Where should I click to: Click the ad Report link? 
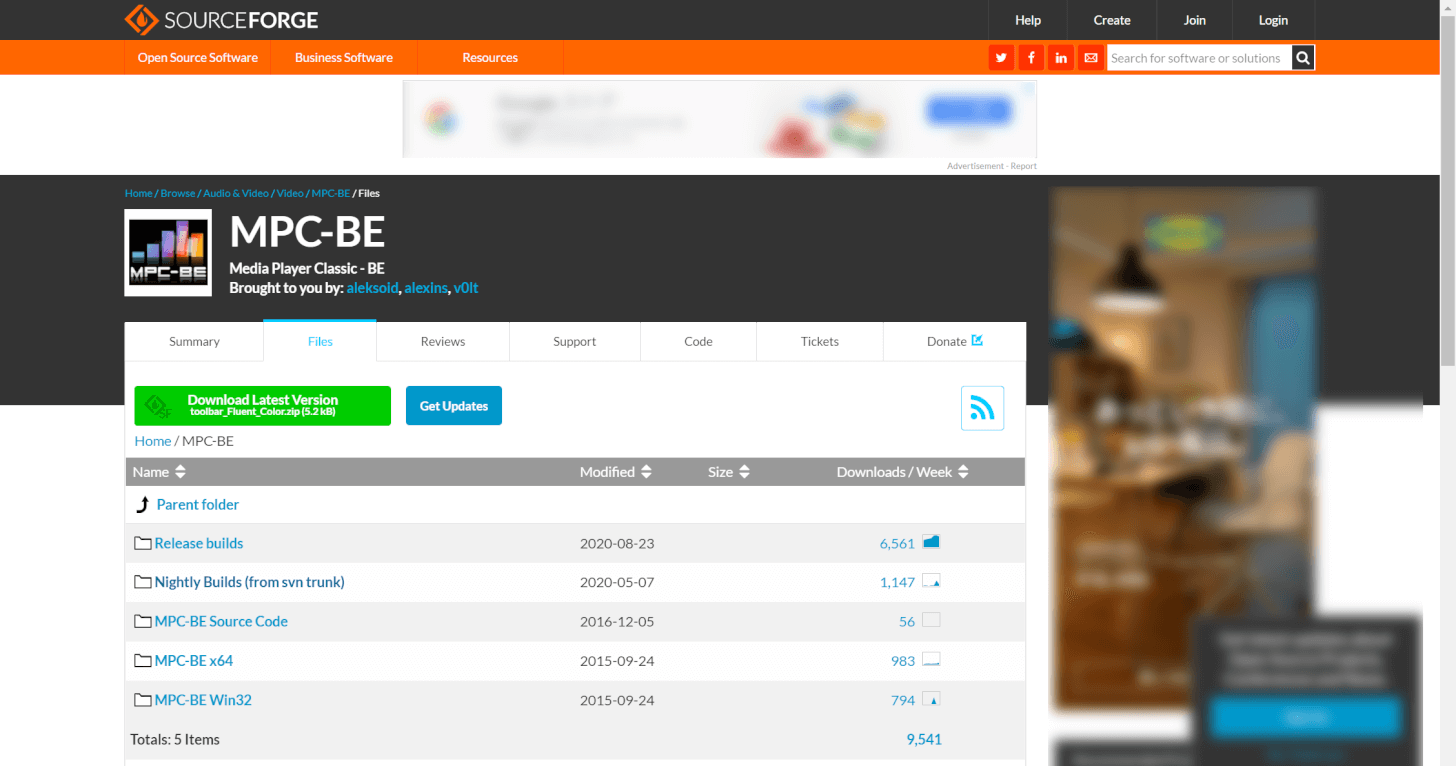click(x=1024, y=166)
